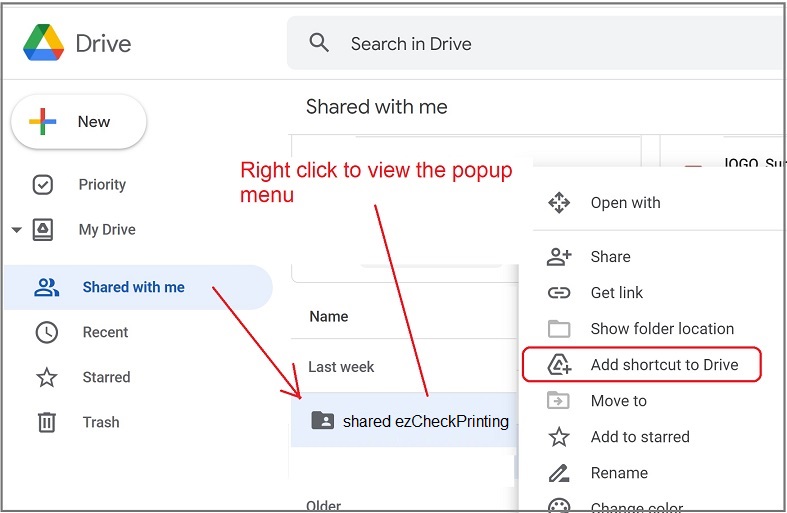This screenshot has width=787, height=513.
Task: Click the Share add-person icon
Action: 559,257
